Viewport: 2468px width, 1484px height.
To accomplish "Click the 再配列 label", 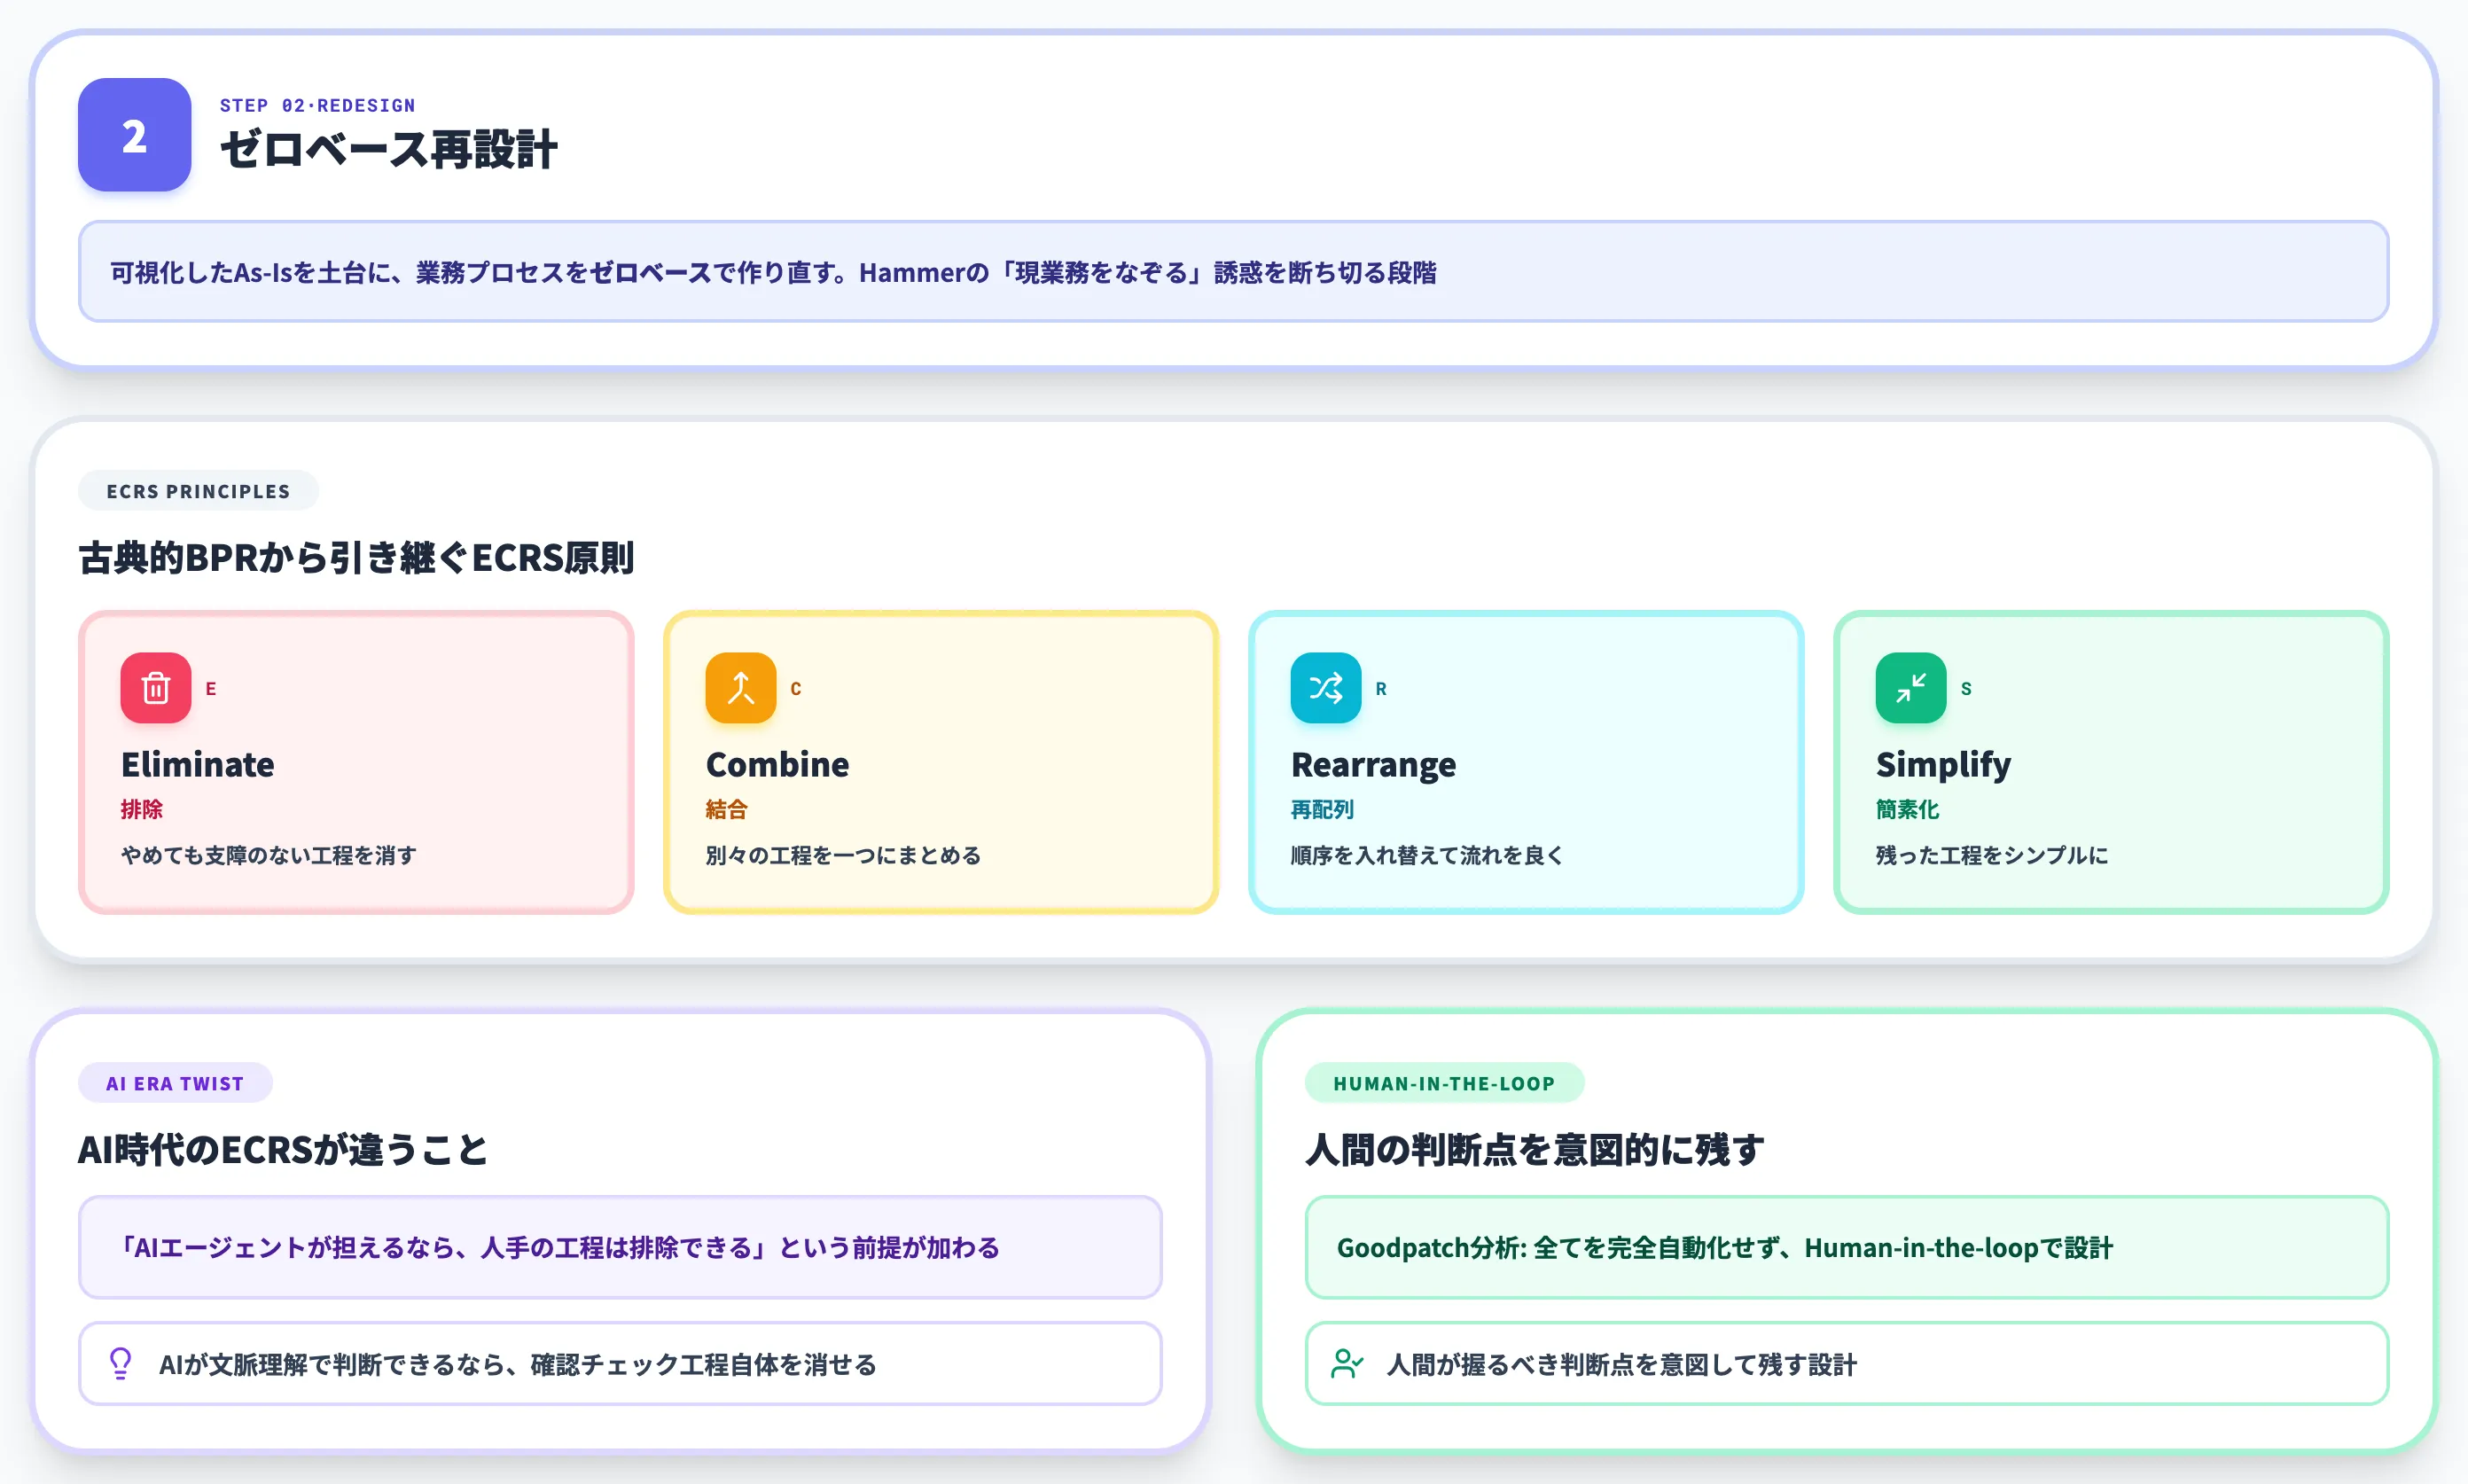I will click(x=1322, y=809).
